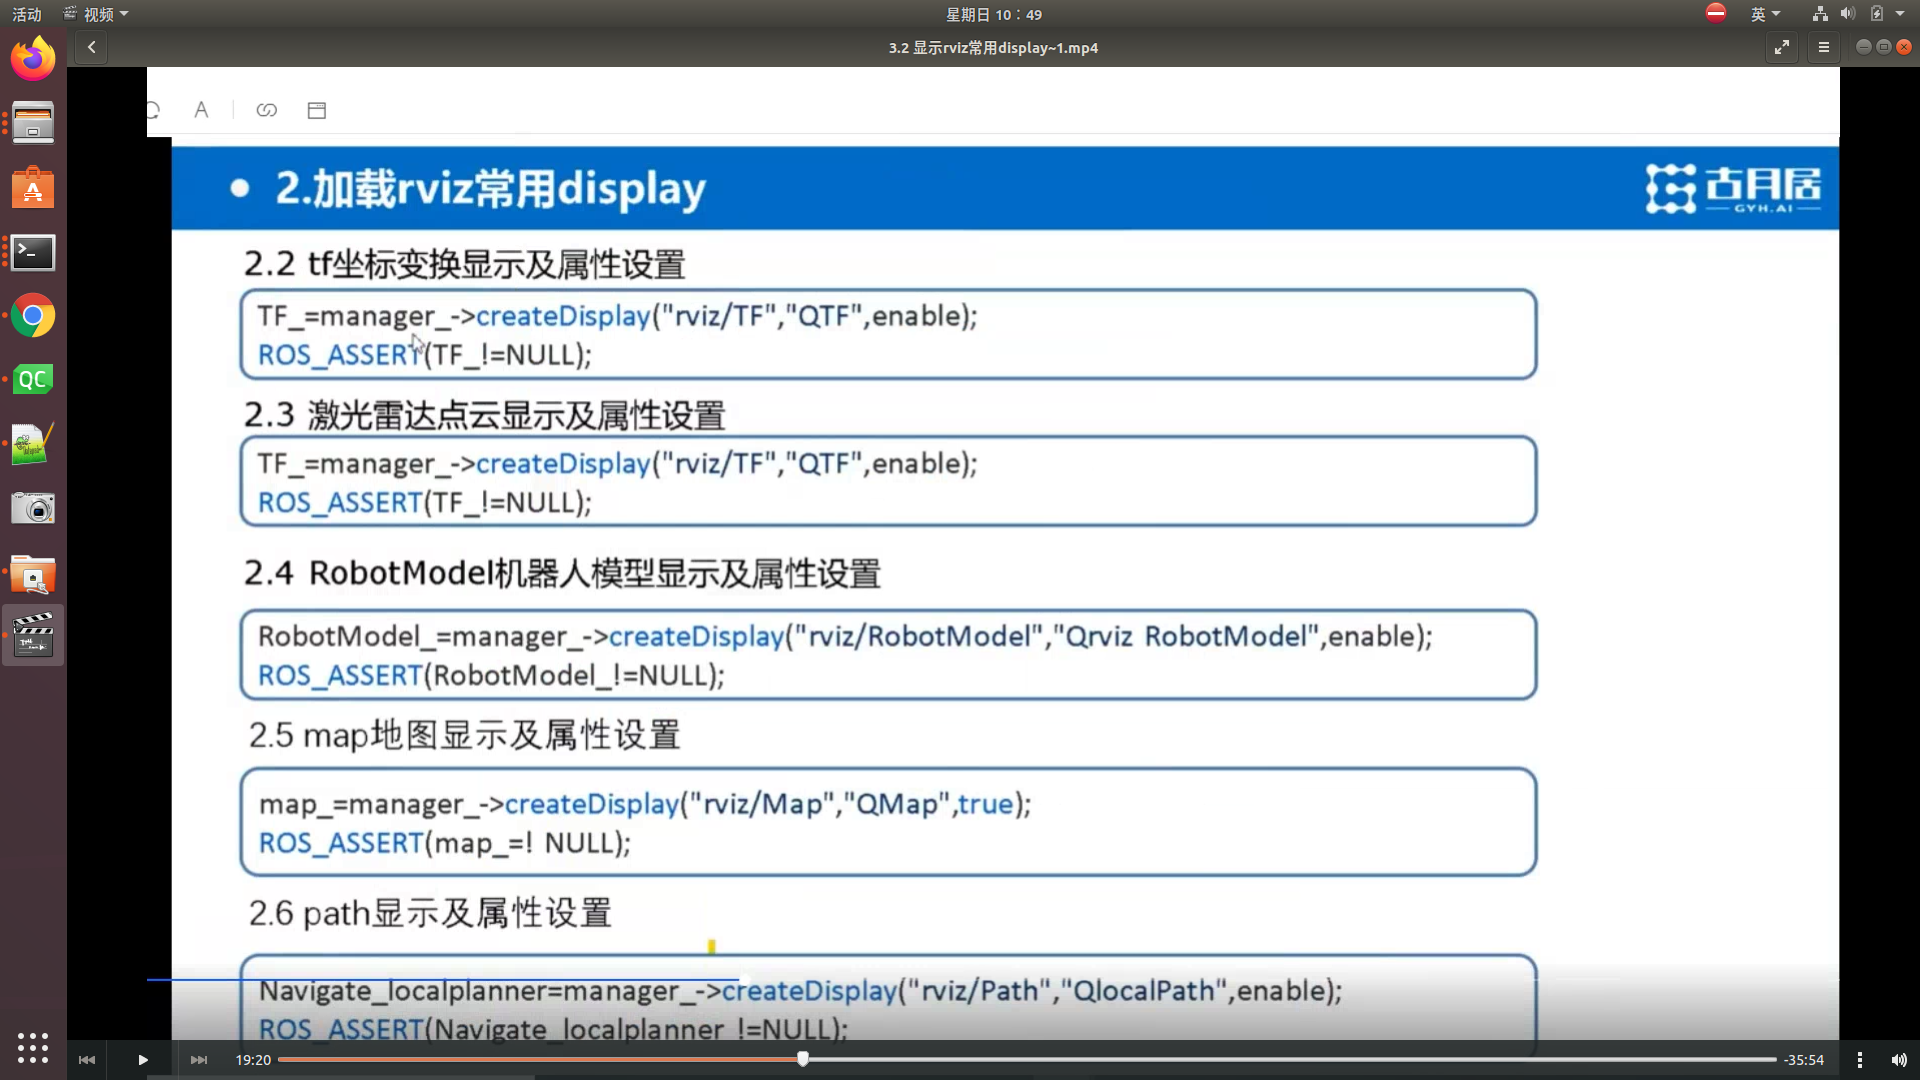Open the screenshot camera app
Image resolution: width=1920 pixels, height=1080 pixels.
tap(33, 509)
